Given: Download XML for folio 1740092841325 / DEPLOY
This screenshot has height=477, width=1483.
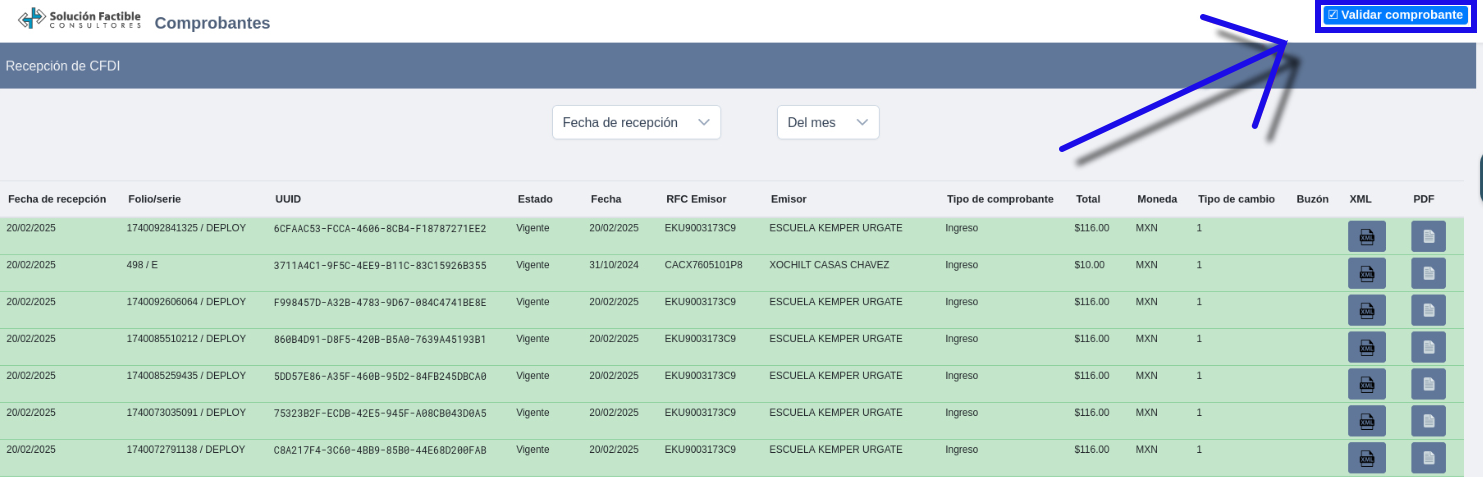Looking at the screenshot, I should click(1366, 236).
